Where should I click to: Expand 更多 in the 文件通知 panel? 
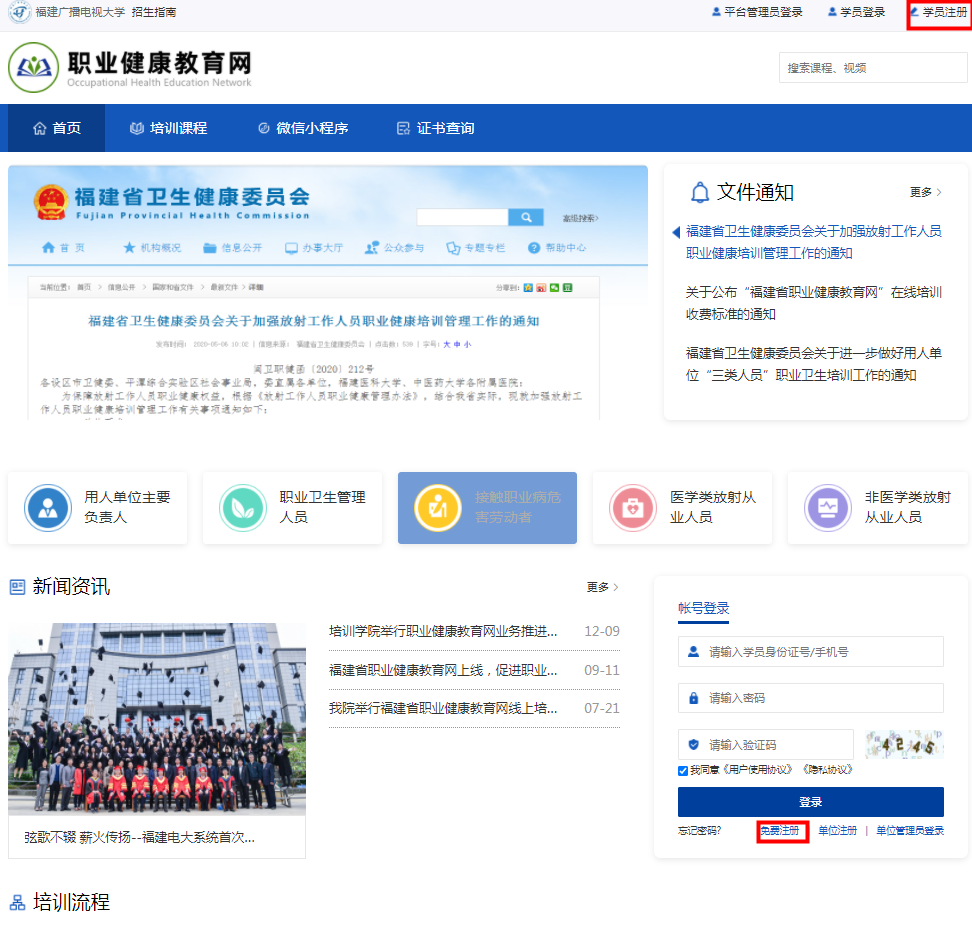(925, 192)
